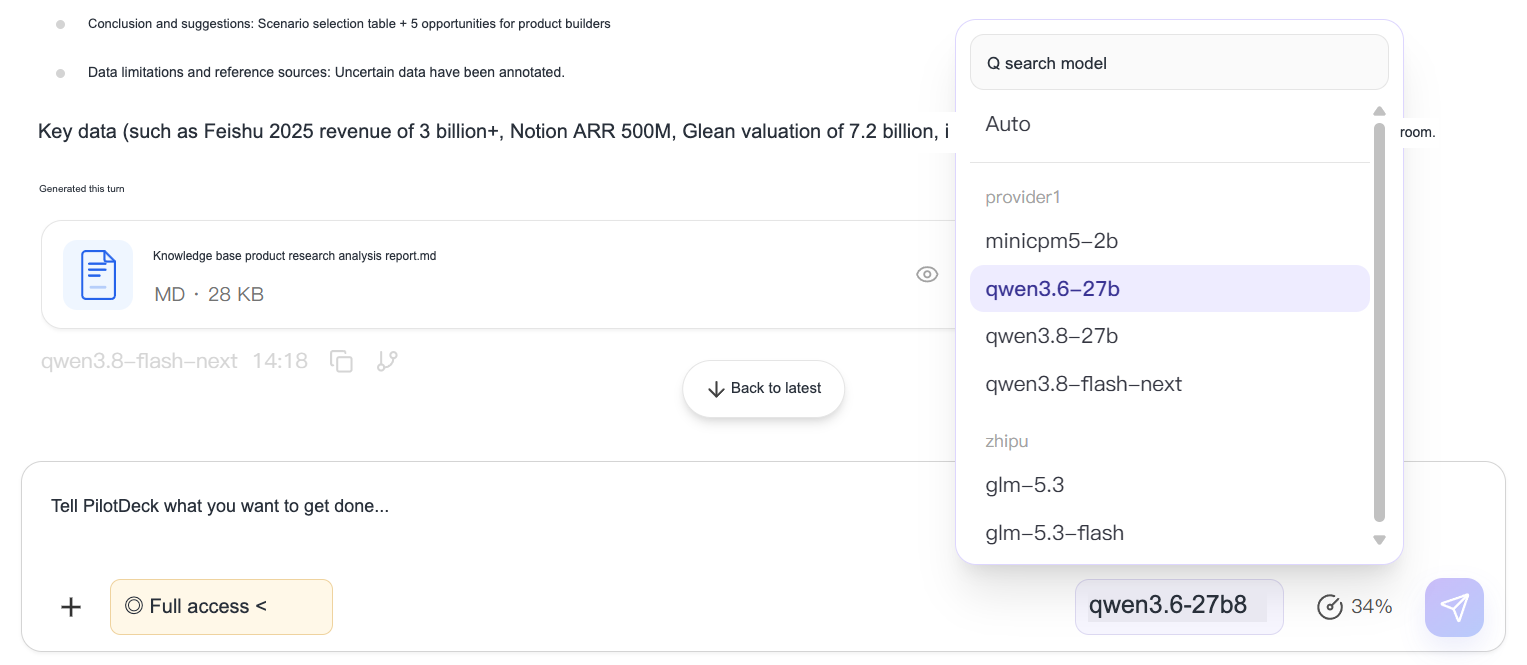Click the MD · 28 KB file size text
1527x665 pixels.
pyautogui.click(x=209, y=295)
